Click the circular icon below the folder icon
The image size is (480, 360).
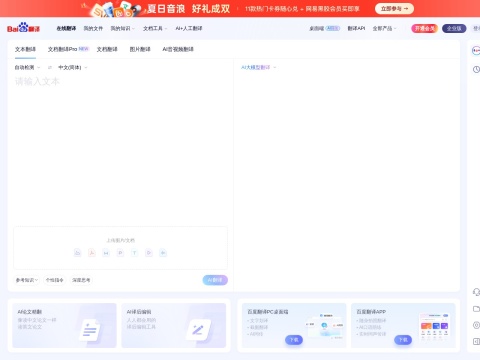click(x=476, y=325)
